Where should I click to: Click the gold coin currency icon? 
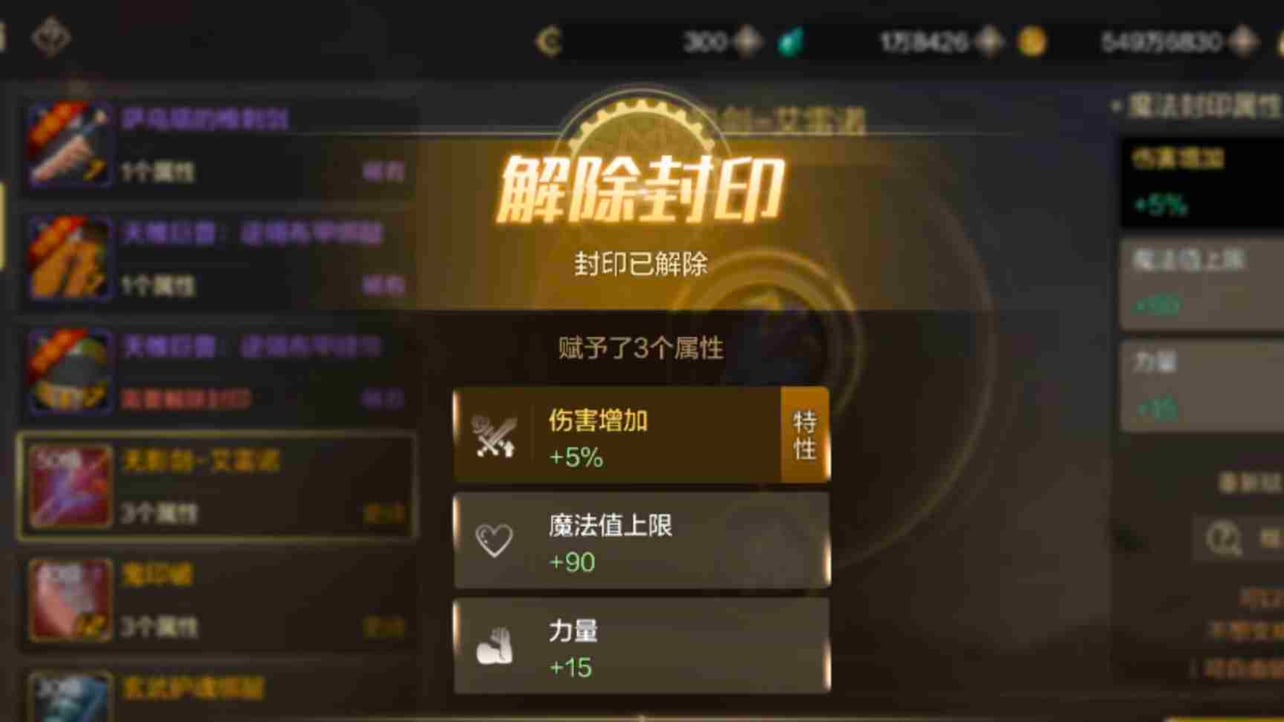(1032, 42)
